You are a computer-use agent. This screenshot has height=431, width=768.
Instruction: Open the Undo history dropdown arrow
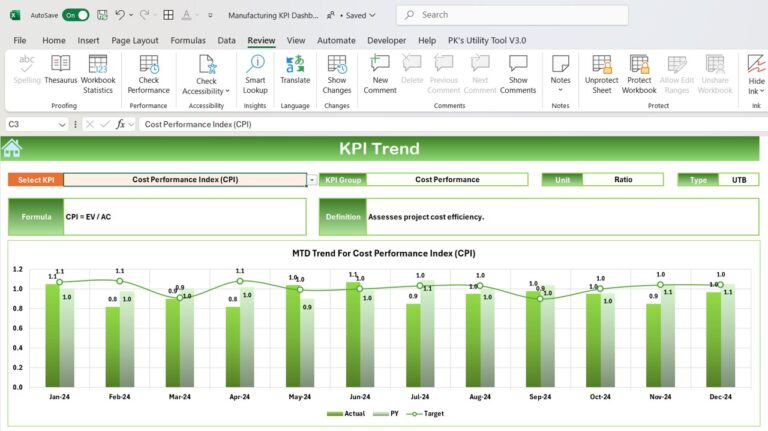[x=131, y=15]
